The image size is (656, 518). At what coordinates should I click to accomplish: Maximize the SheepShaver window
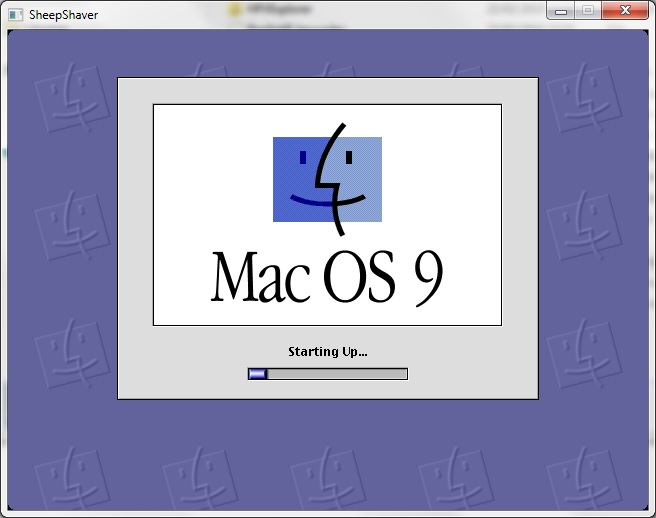click(588, 10)
